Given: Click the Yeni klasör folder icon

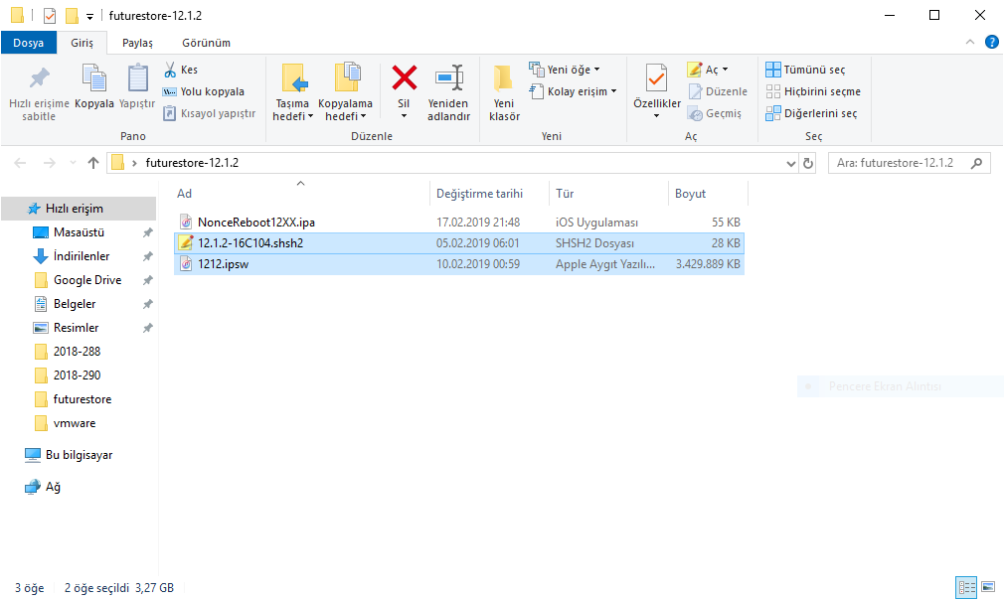Looking at the screenshot, I should click(504, 78).
